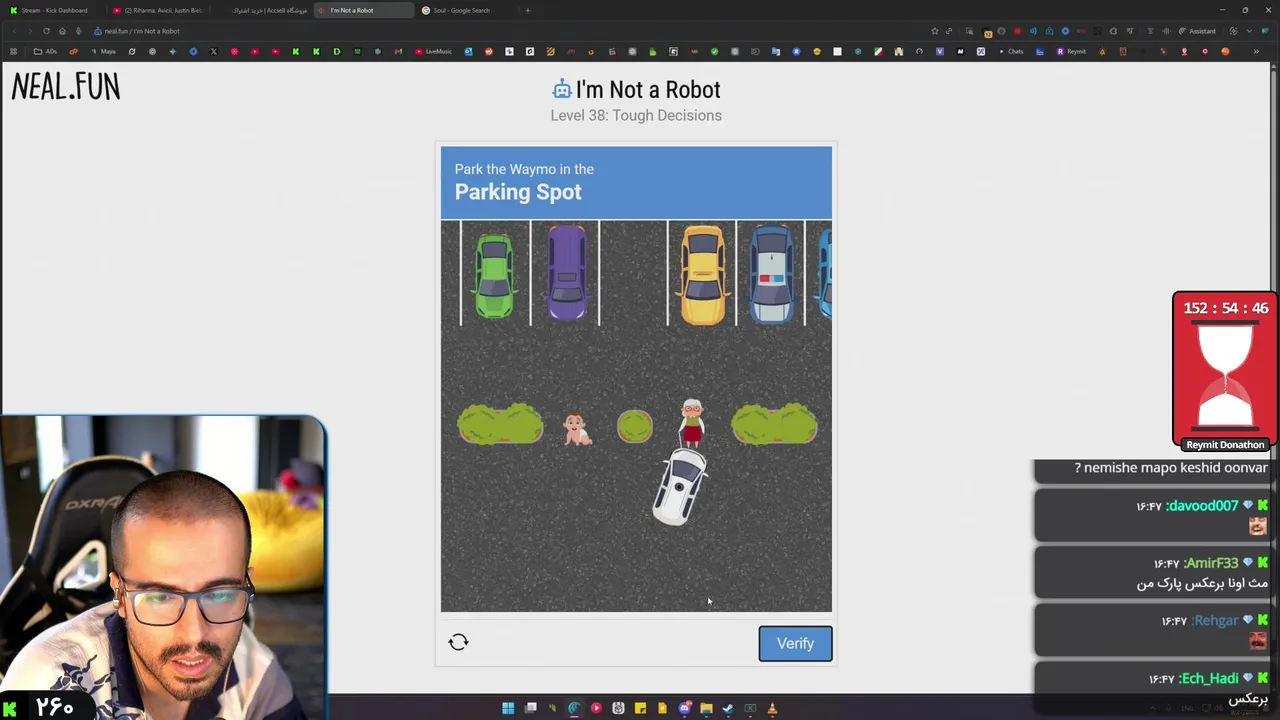Open the Reymit bookmark
The height and width of the screenshot is (720, 1280).
tap(1071, 51)
